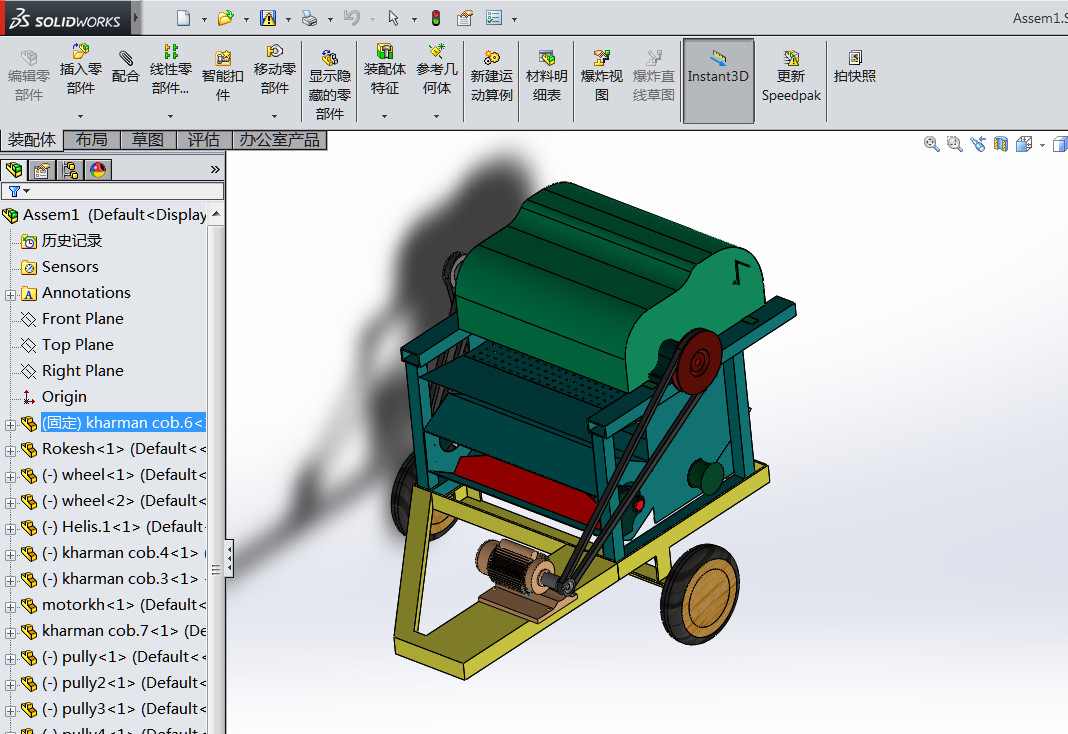
Task: Click the Insert Components (插入零部件) icon
Action: (81, 70)
